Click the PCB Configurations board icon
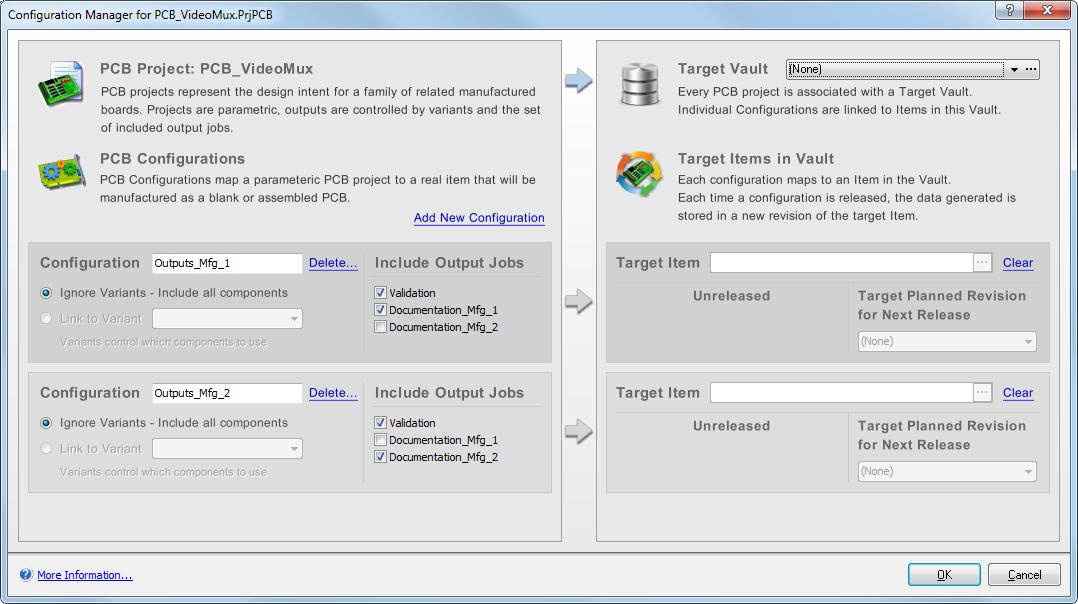Screen dimensions: 1078x604 (61, 173)
